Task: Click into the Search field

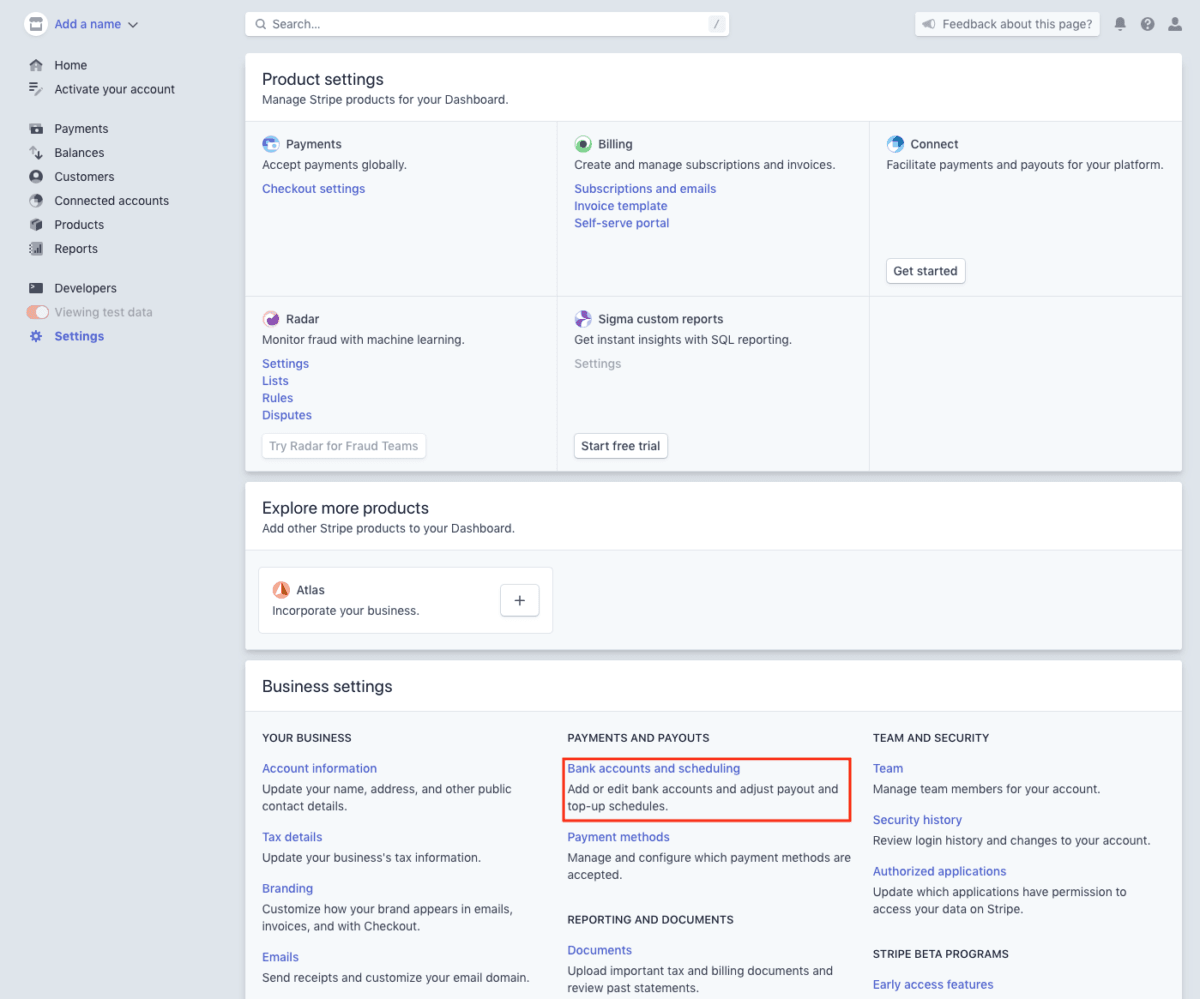Action: 487,24
